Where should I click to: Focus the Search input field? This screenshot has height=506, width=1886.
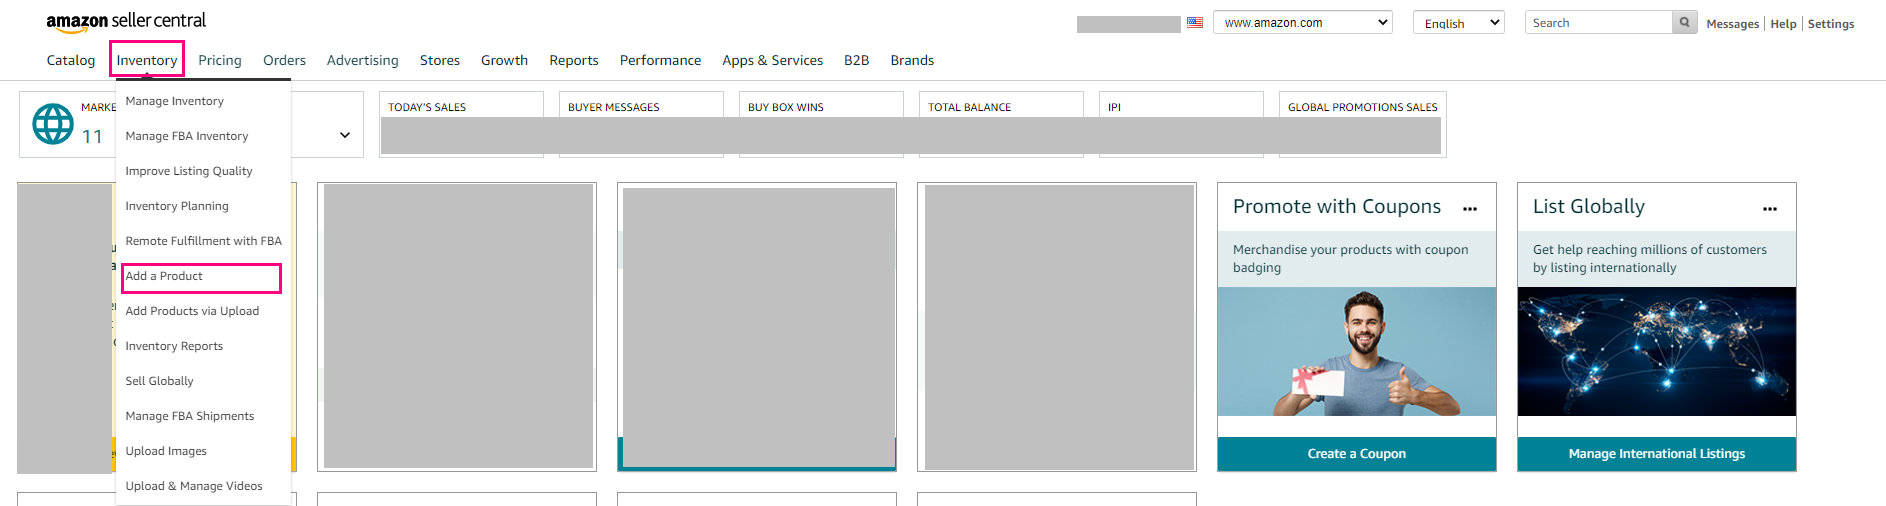click(x=1598, y=22)
